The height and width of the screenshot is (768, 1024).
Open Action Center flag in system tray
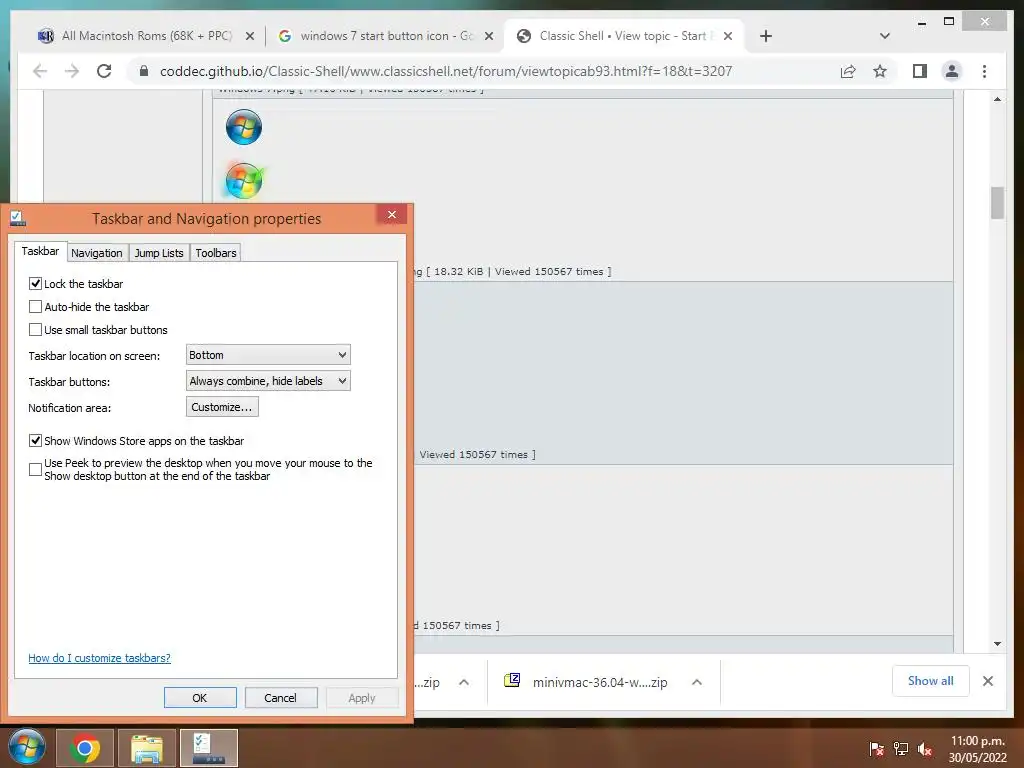pyautogui.click(x=876, y=748)
